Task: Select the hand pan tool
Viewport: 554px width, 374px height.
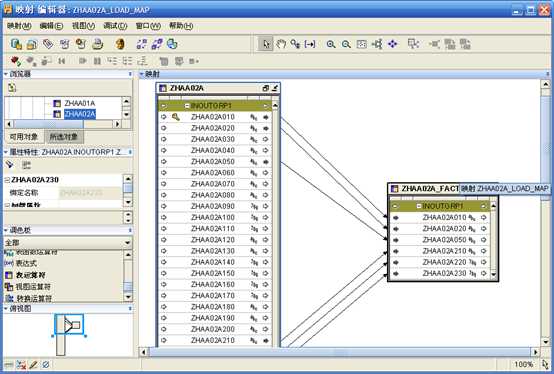Action: (281, 44)
